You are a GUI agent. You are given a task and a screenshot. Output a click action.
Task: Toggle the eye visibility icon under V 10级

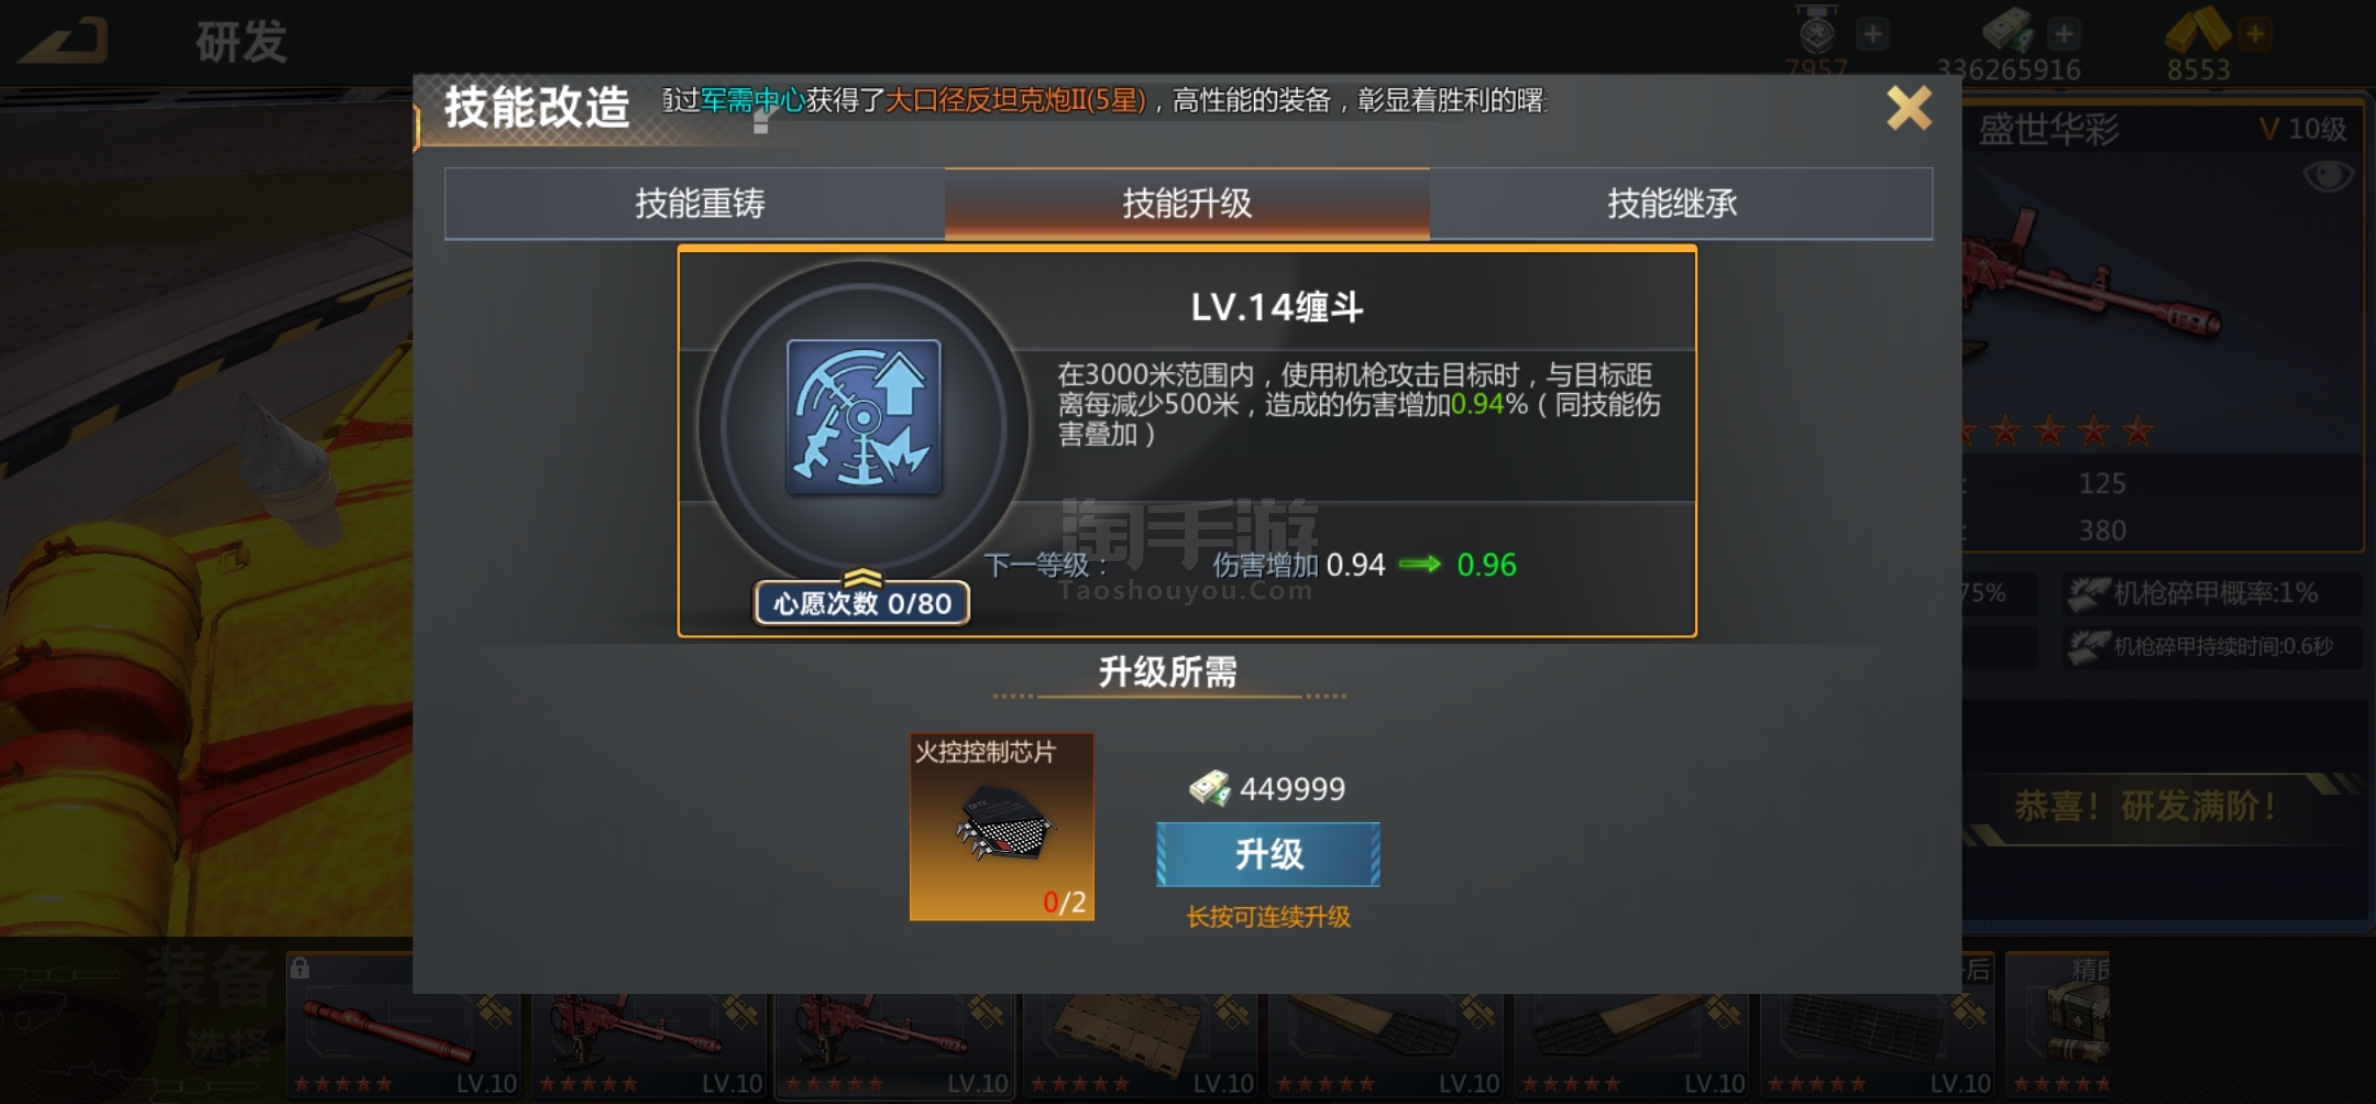(2328, 177)
